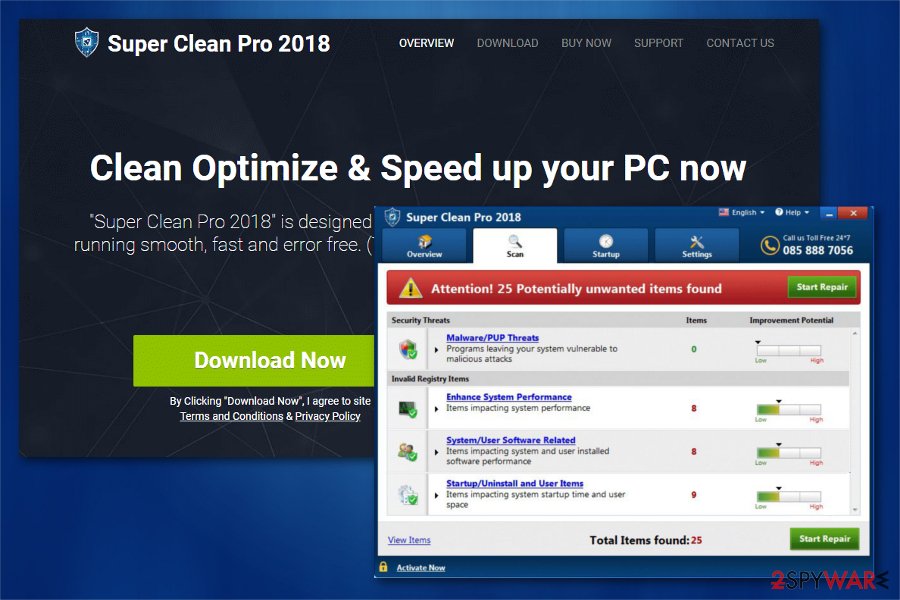Open the Help dropdown menu
The height and width of the screenshot is (600, 900).
tap(792, 212)
